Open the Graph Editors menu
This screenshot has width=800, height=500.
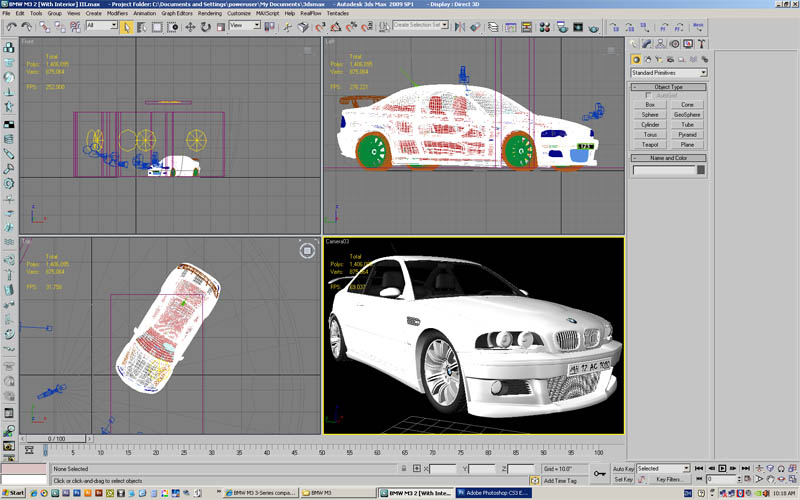[x=177, y=13]
